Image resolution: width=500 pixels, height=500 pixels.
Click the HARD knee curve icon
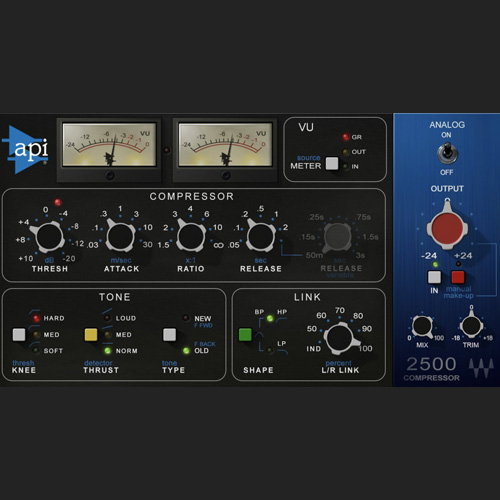pyautogui.click(x=34, y=311)
